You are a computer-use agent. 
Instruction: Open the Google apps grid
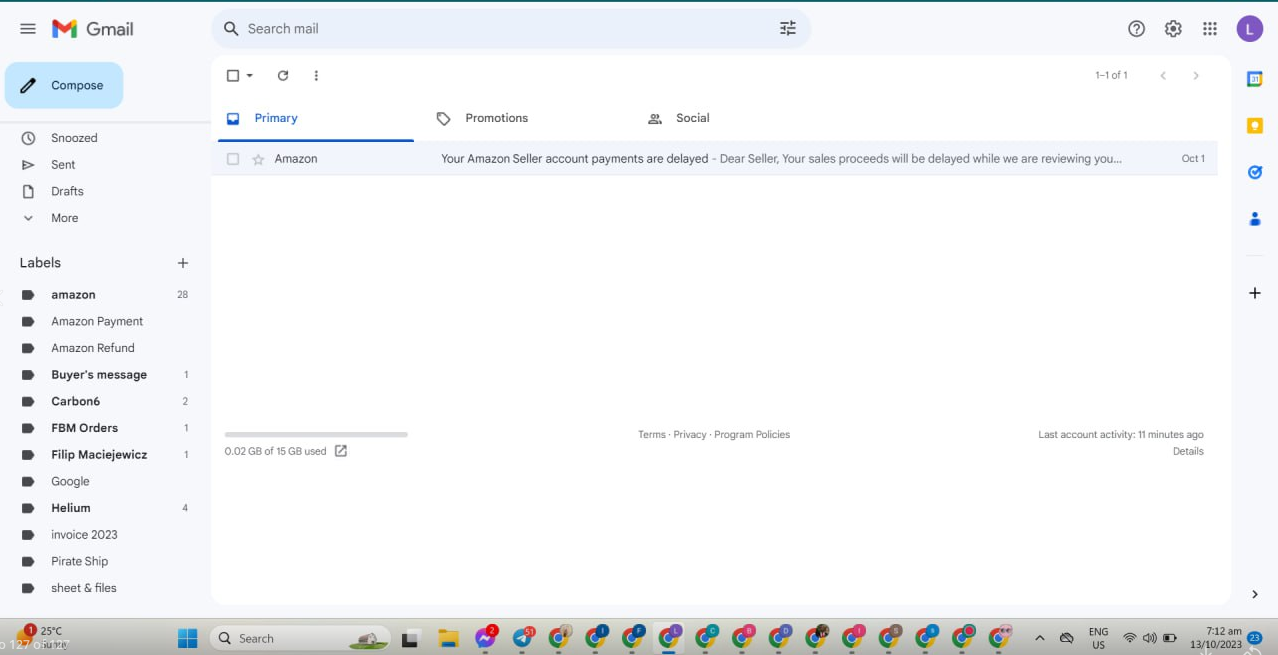tap(1210, 29)
